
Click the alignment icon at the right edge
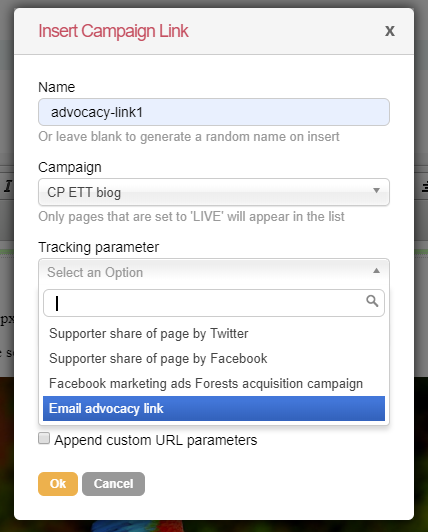point(425,187)
